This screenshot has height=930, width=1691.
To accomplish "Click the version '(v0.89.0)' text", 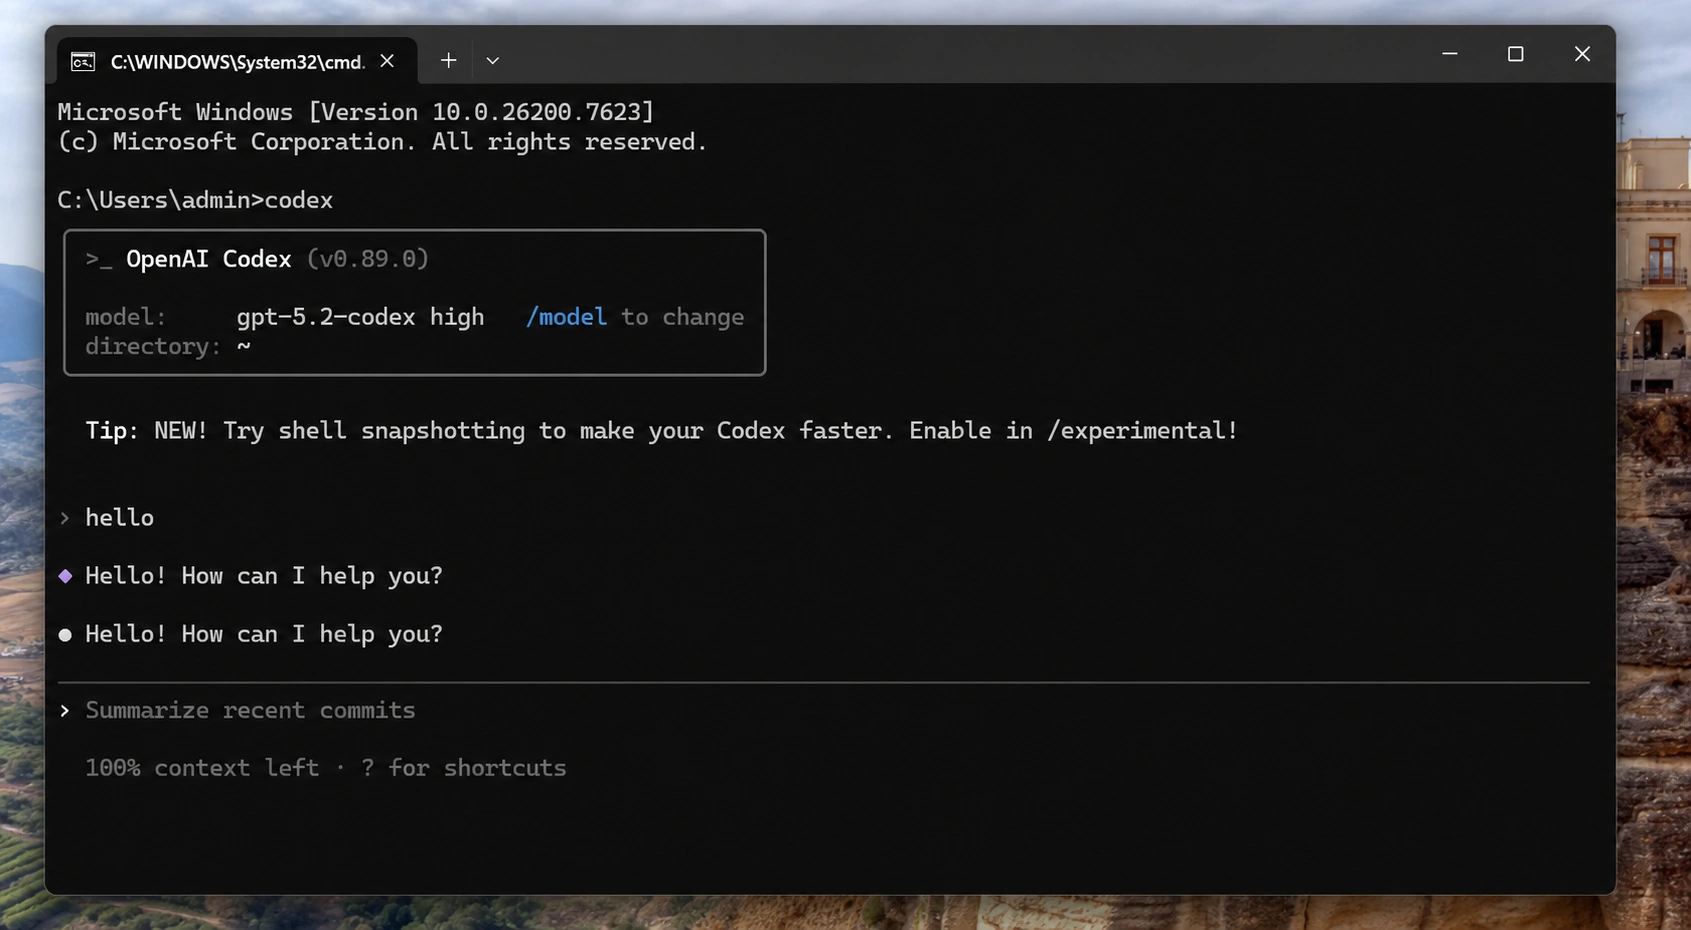I will [x=368, y=259].
